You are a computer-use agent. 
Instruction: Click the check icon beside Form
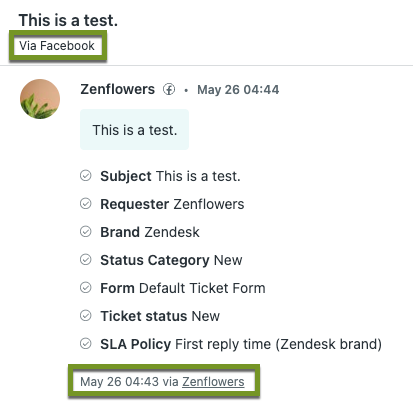click(86, 287)
